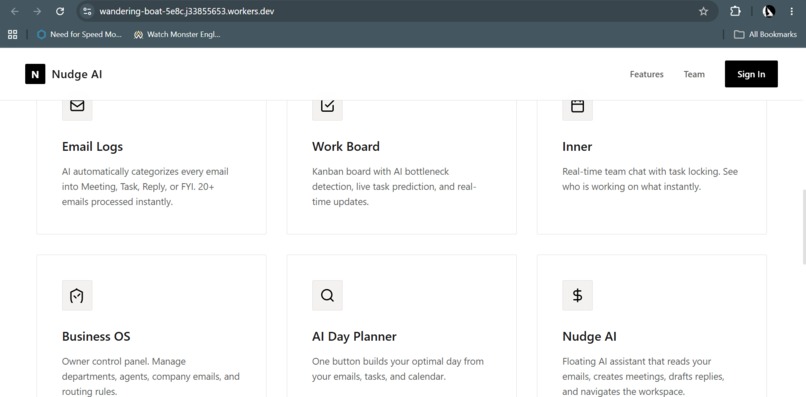Click the Business OS heading
This screenshot has height=397, width=806.
96,337
